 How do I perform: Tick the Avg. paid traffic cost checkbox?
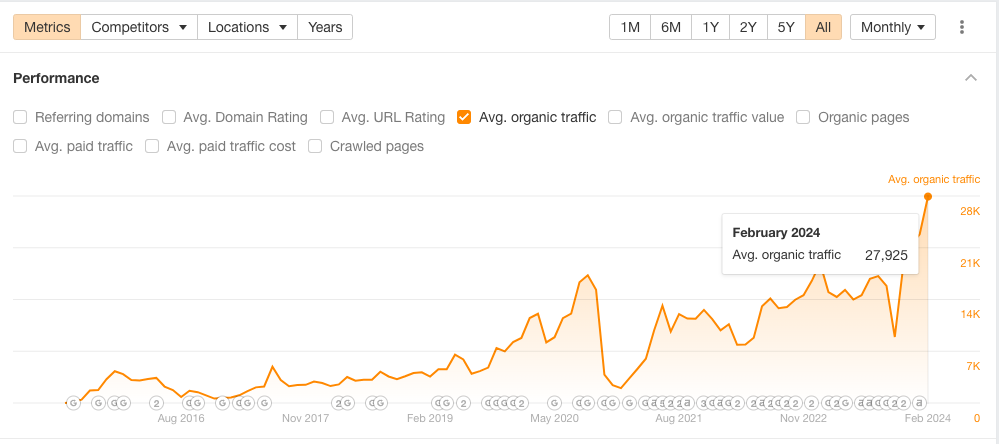pyautogui.click(x=152, y=146)
